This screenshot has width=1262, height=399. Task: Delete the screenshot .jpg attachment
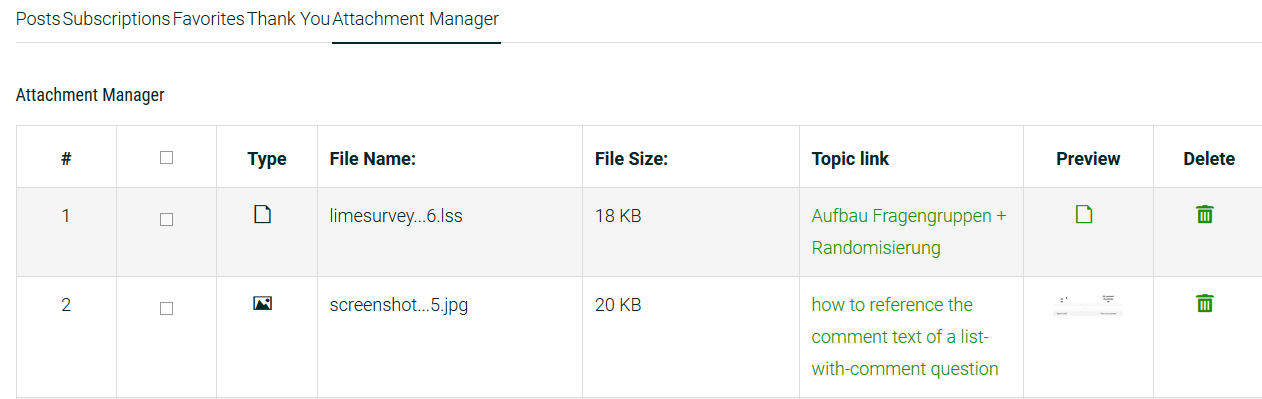[x=1205, y=303]
